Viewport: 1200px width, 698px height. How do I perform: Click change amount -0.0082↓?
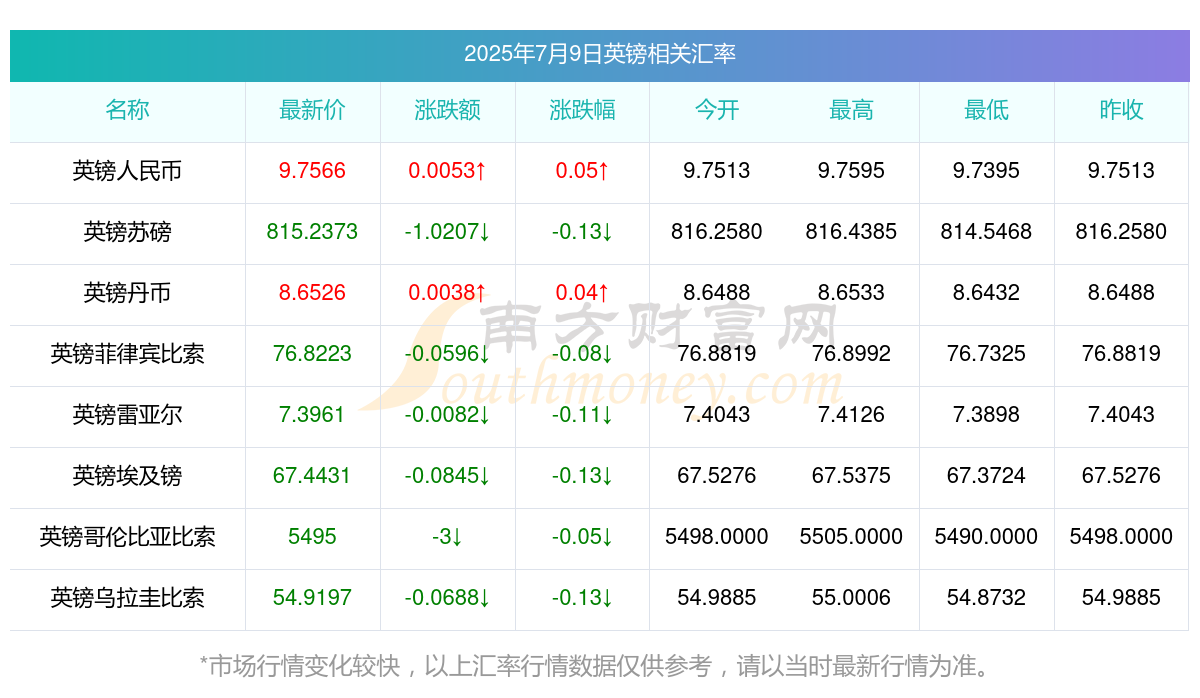click(447, 415)
